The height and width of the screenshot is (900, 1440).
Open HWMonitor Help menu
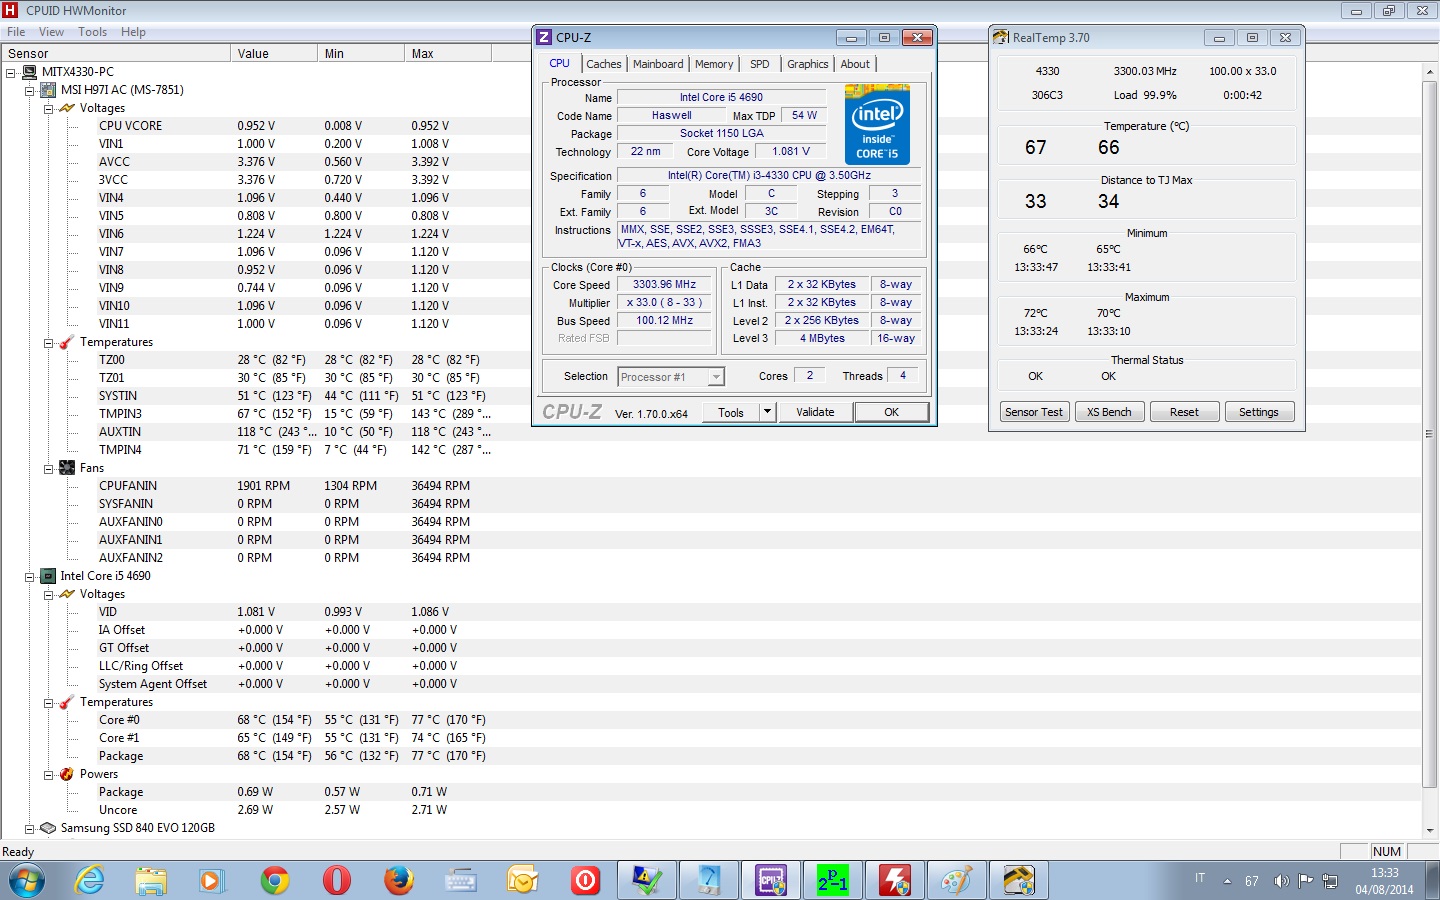(133, 32)
